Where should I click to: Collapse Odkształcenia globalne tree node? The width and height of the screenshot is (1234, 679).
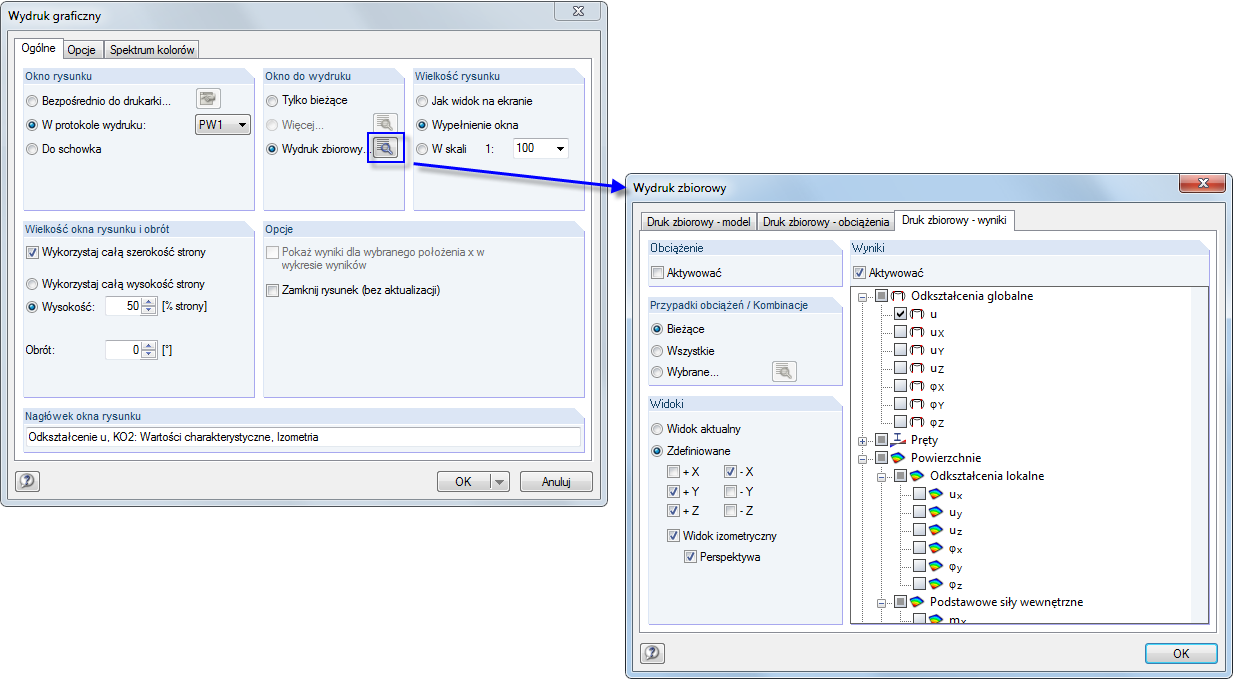pos(863,296)
